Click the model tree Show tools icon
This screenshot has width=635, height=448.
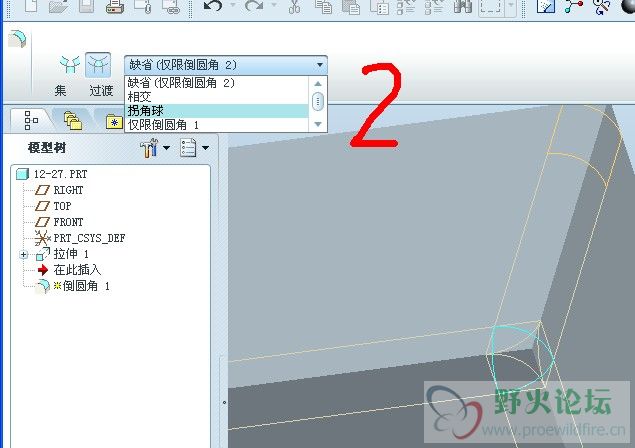(x=149, y=148)
